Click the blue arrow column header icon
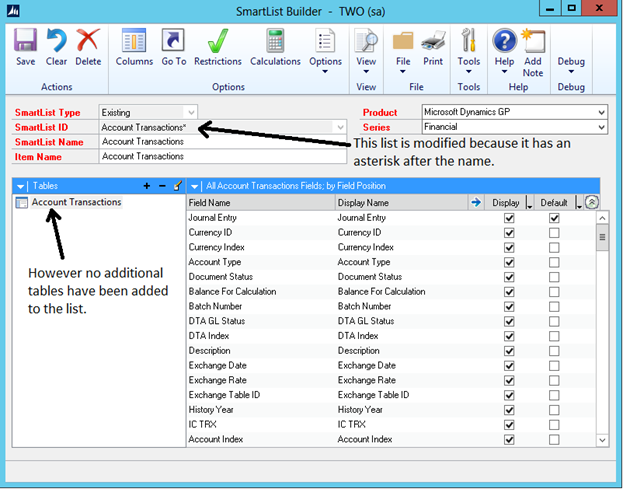The height and width of the screenshot is (489, 623). 476,203
